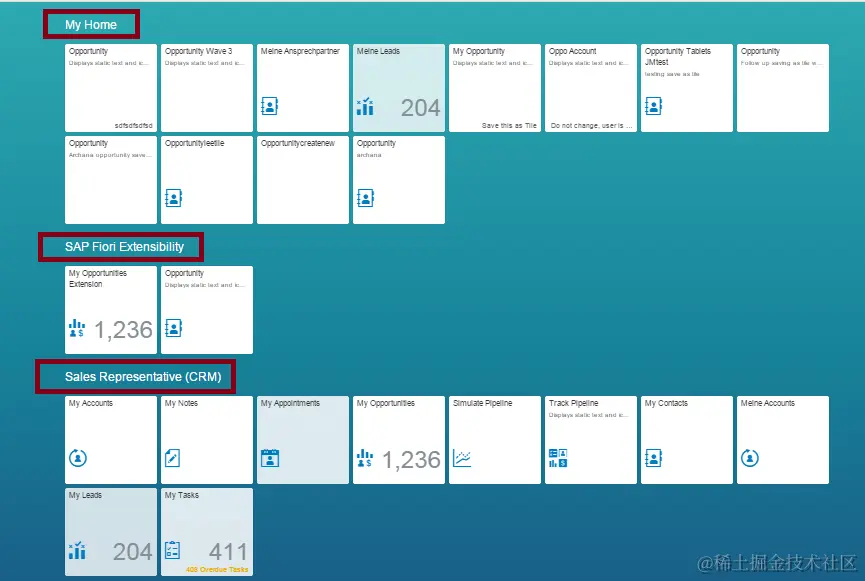Image resolution: width=865 pixels, height=581 pixels.
Task: Click the note-edit icon on My Notes tile
Action: (x=172, y=458)
